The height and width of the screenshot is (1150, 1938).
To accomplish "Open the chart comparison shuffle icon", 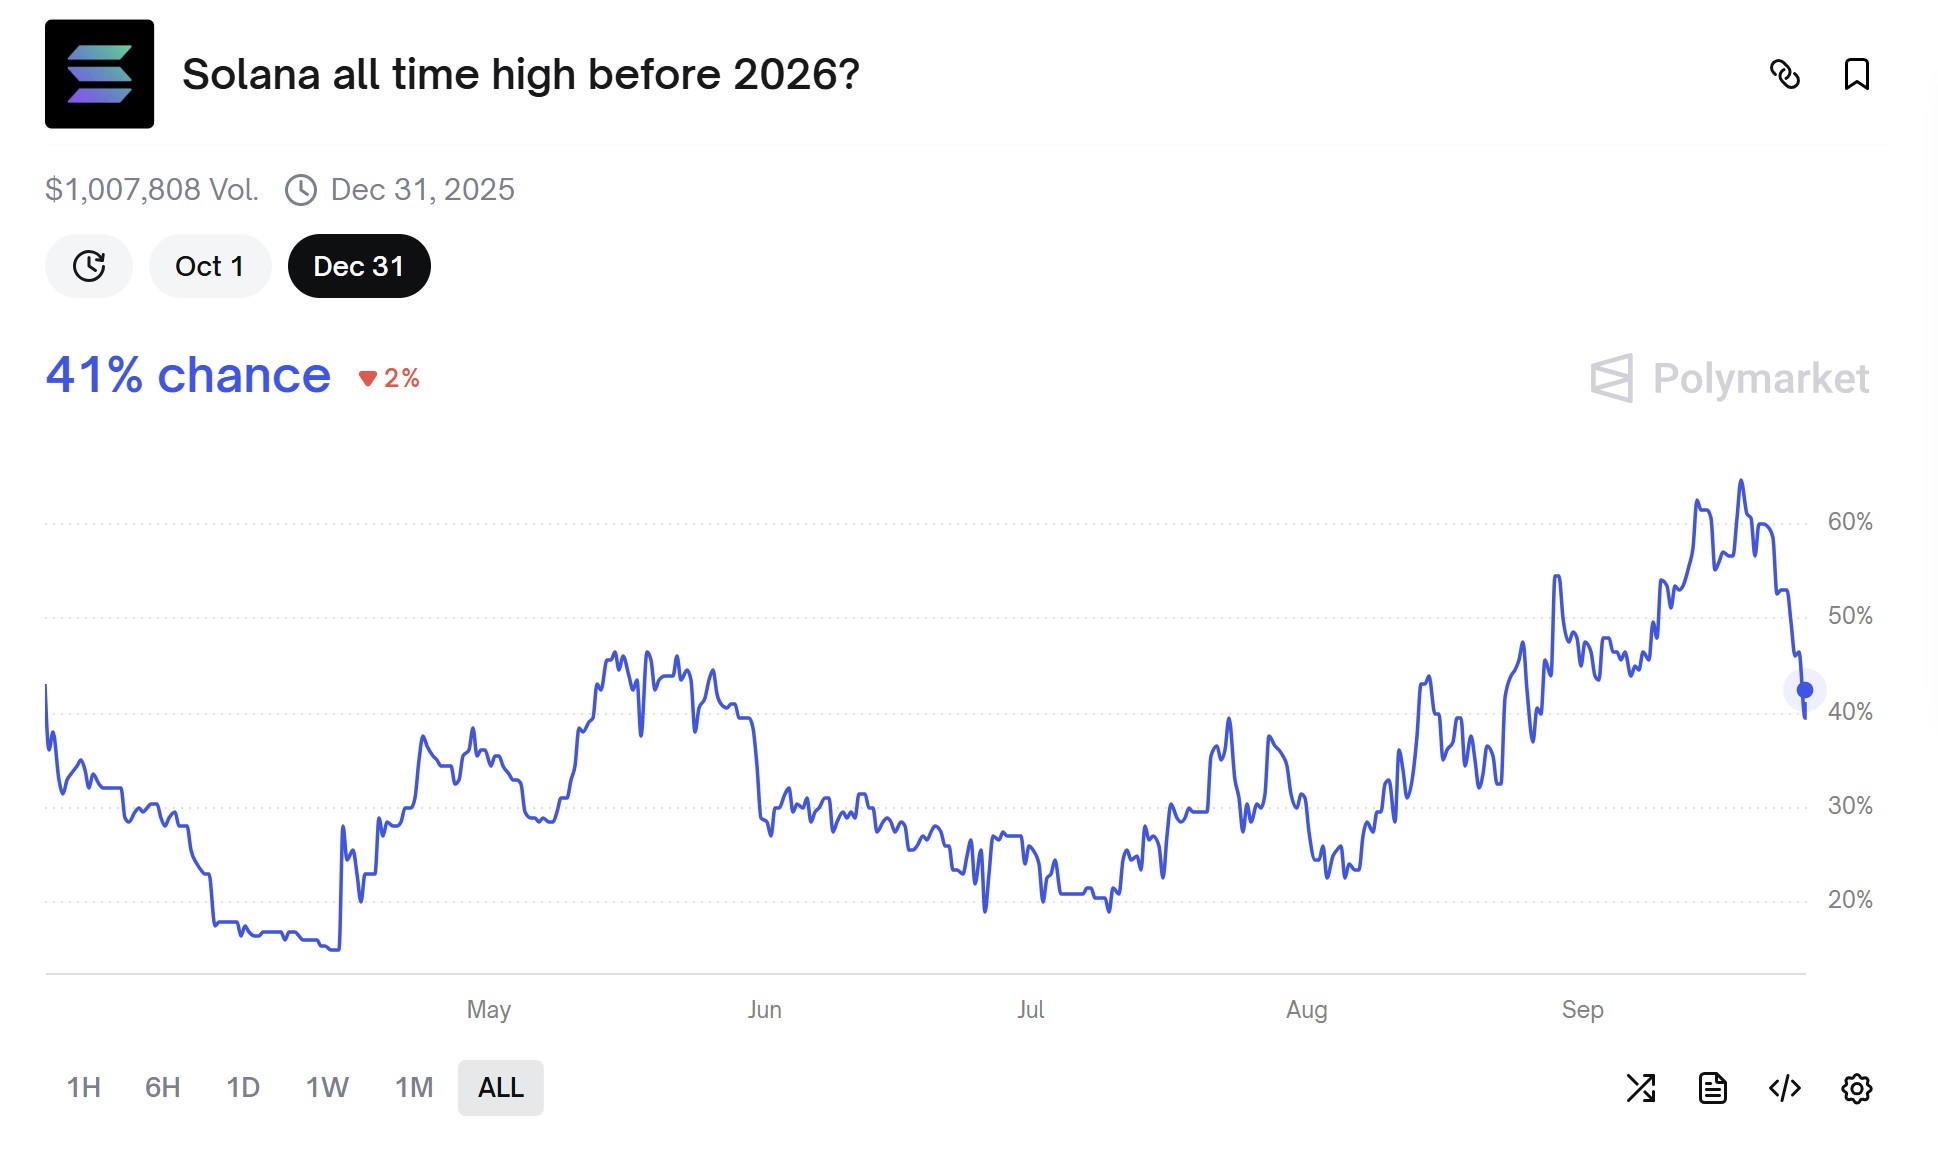I will tap(1642, 1088).
